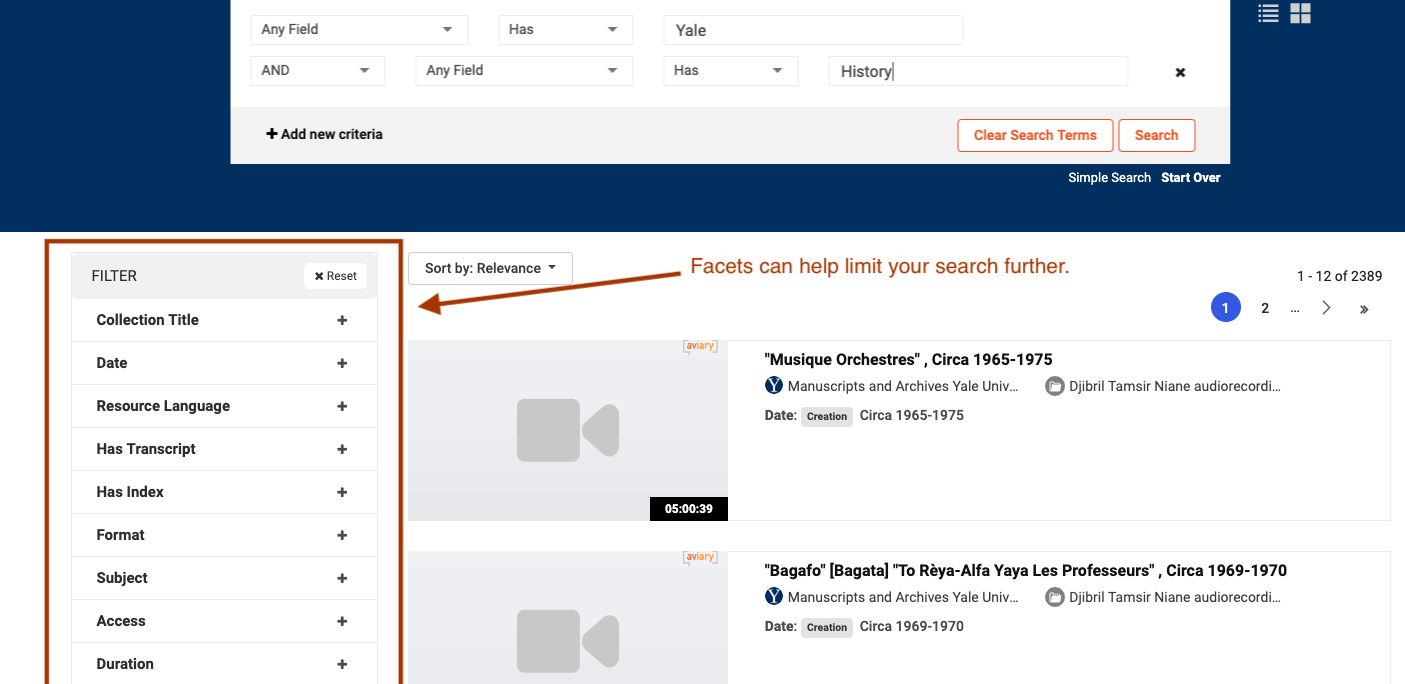Switch to list view icon
Screen dimensions: 1405x684
pyautogui.click(x=1268, y=13)
